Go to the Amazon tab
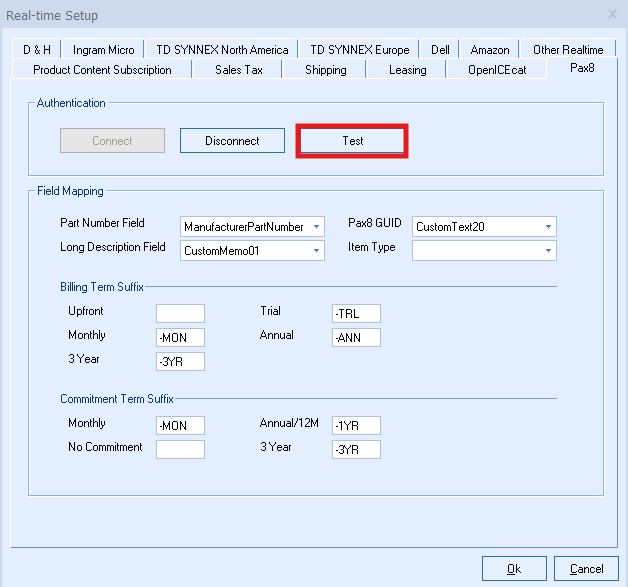Image resolution: width=628 pixels, height=587 pixels. tap(490, 49)
